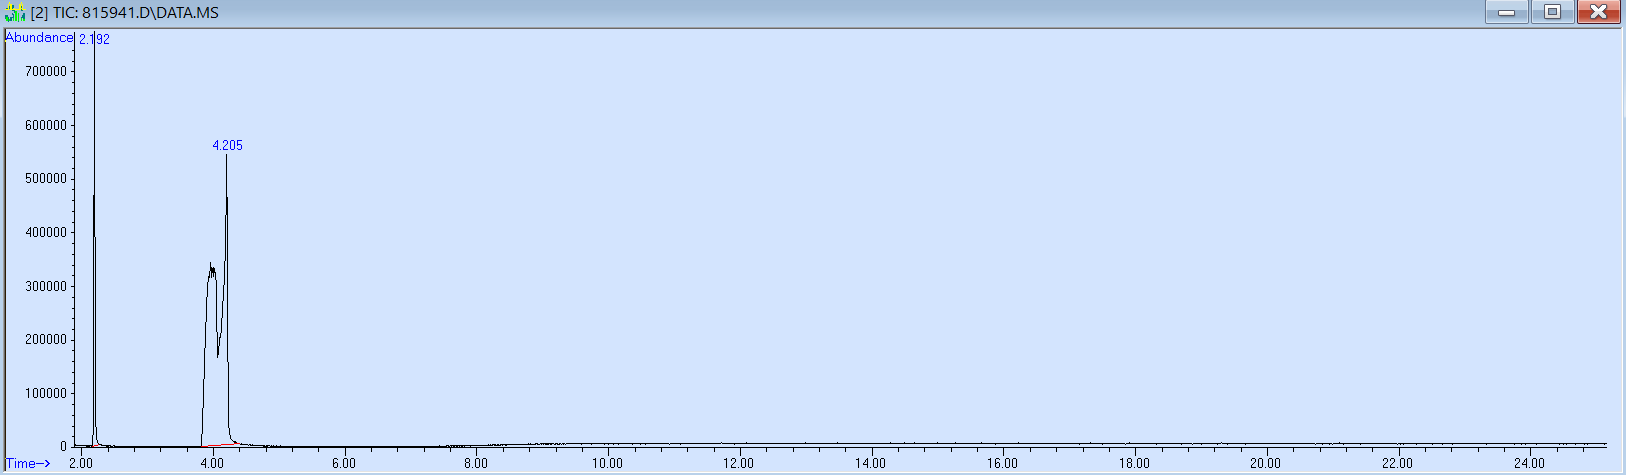Click the 20.00 time axis tick label

coord(1265,463)
